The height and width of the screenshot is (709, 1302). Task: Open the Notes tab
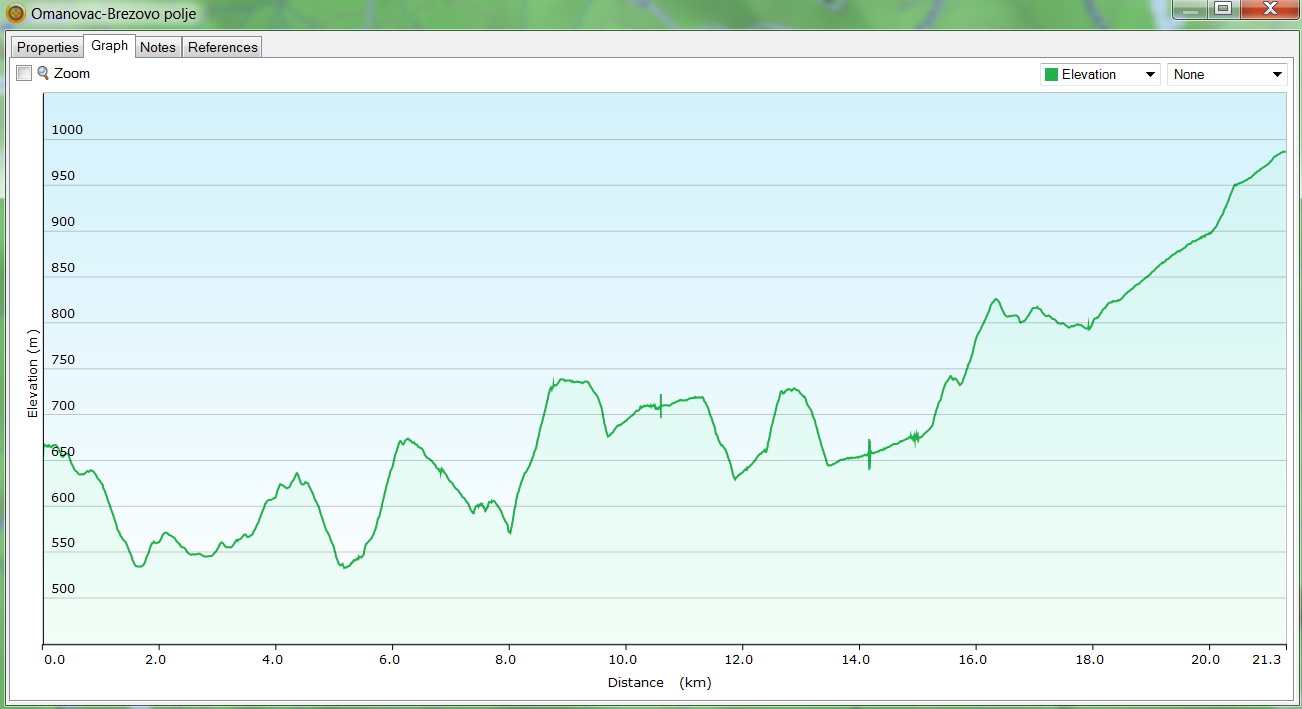coord(158,47)
